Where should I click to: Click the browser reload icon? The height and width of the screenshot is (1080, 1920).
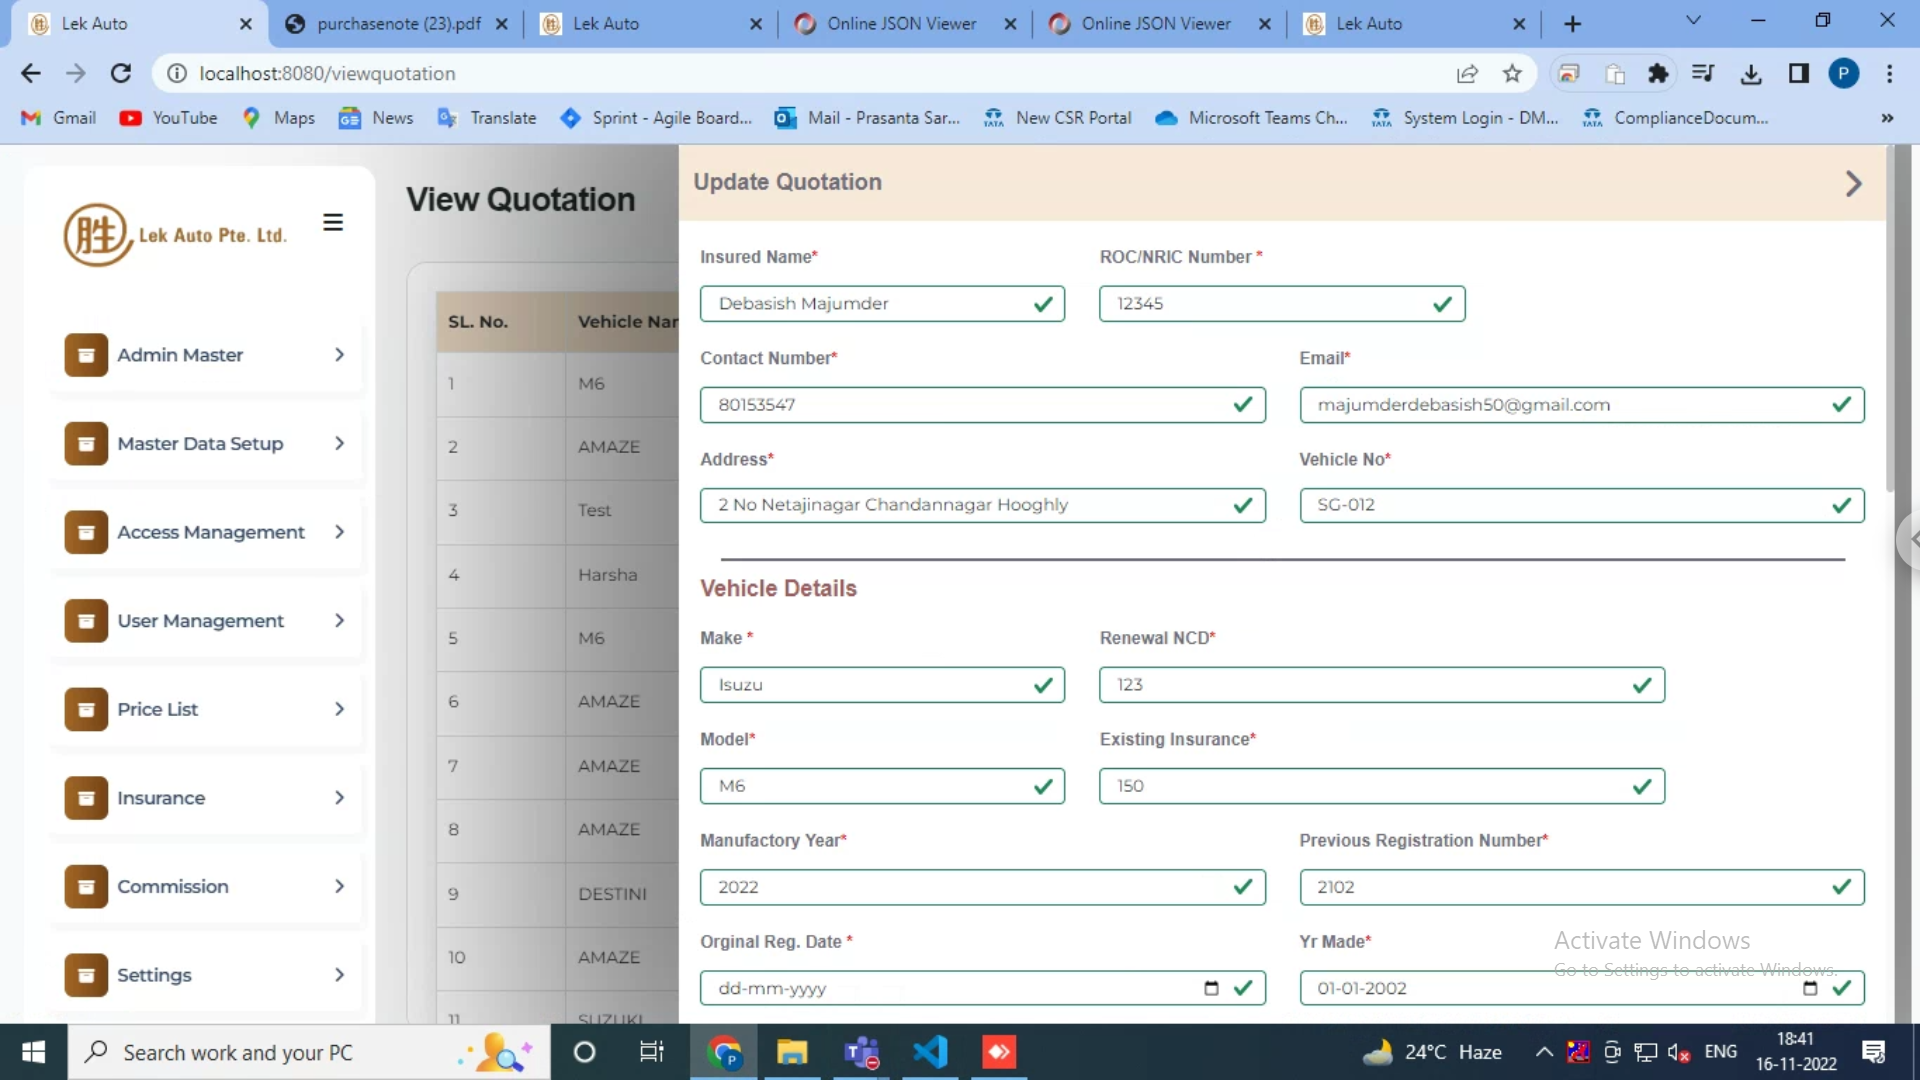point(121,73)
